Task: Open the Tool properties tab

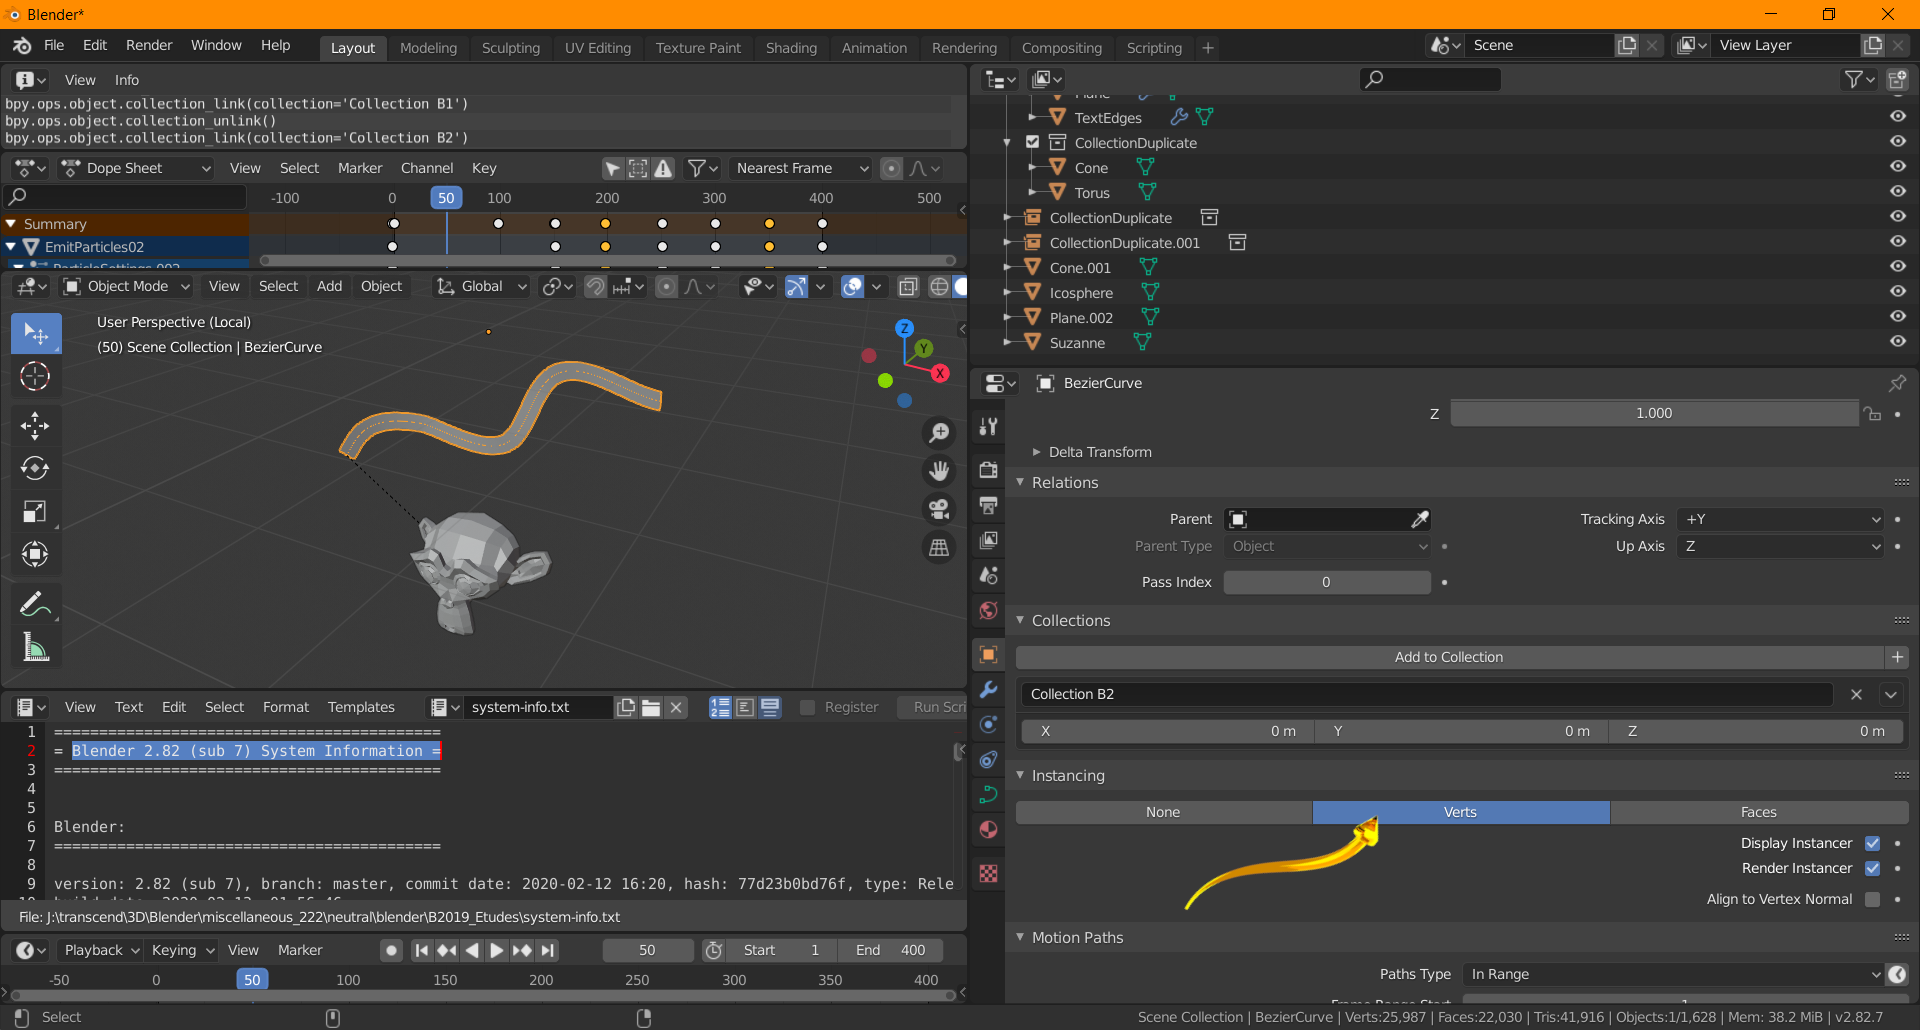Action: 988,427
